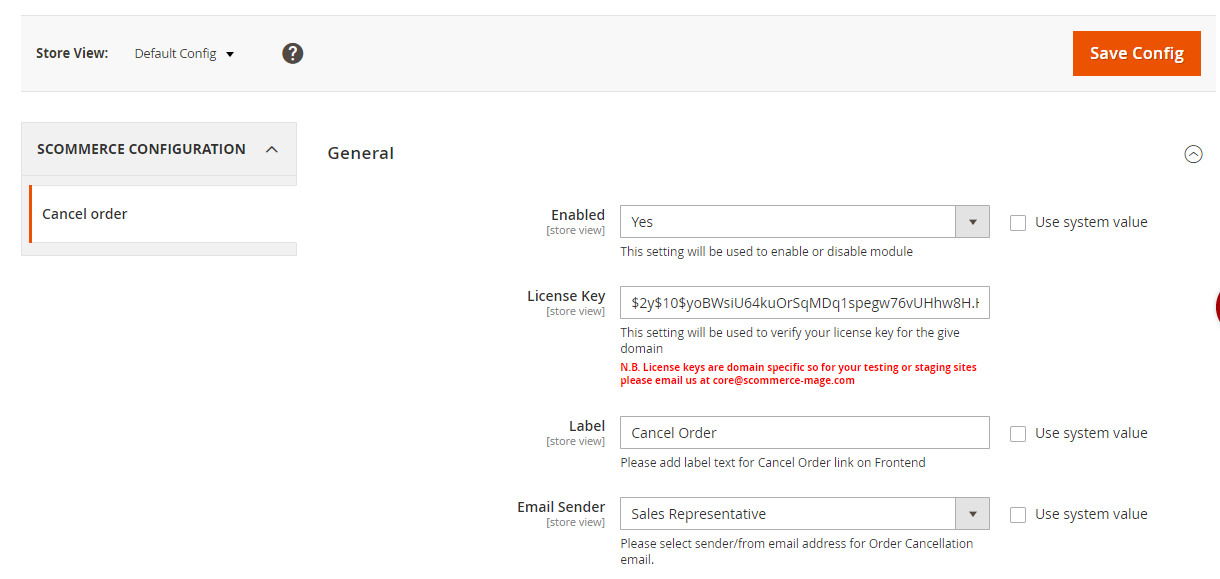The height and width of the screenshot is (579, 1220).
Task: Click the red circular widget at right edge
Action: [1216, 306]
